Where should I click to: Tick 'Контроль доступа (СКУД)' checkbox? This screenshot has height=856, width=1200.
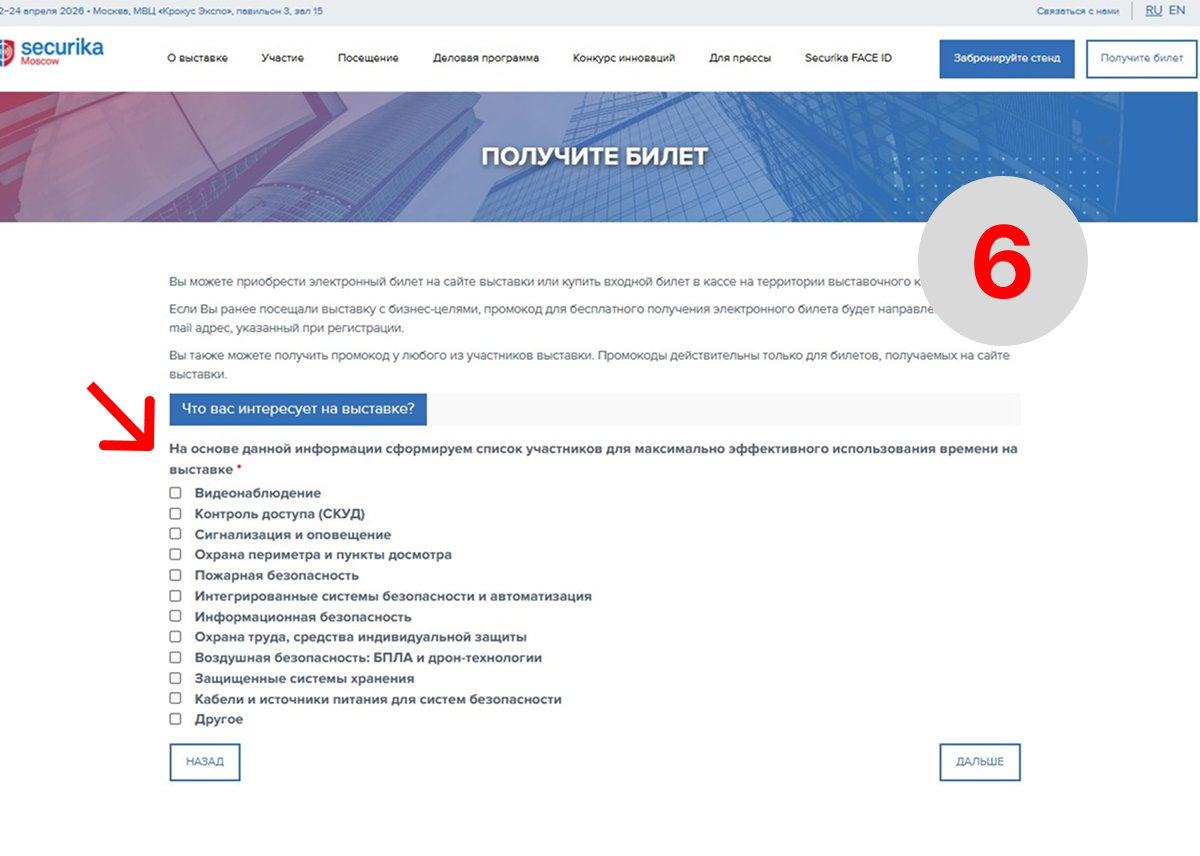(176, 514)
